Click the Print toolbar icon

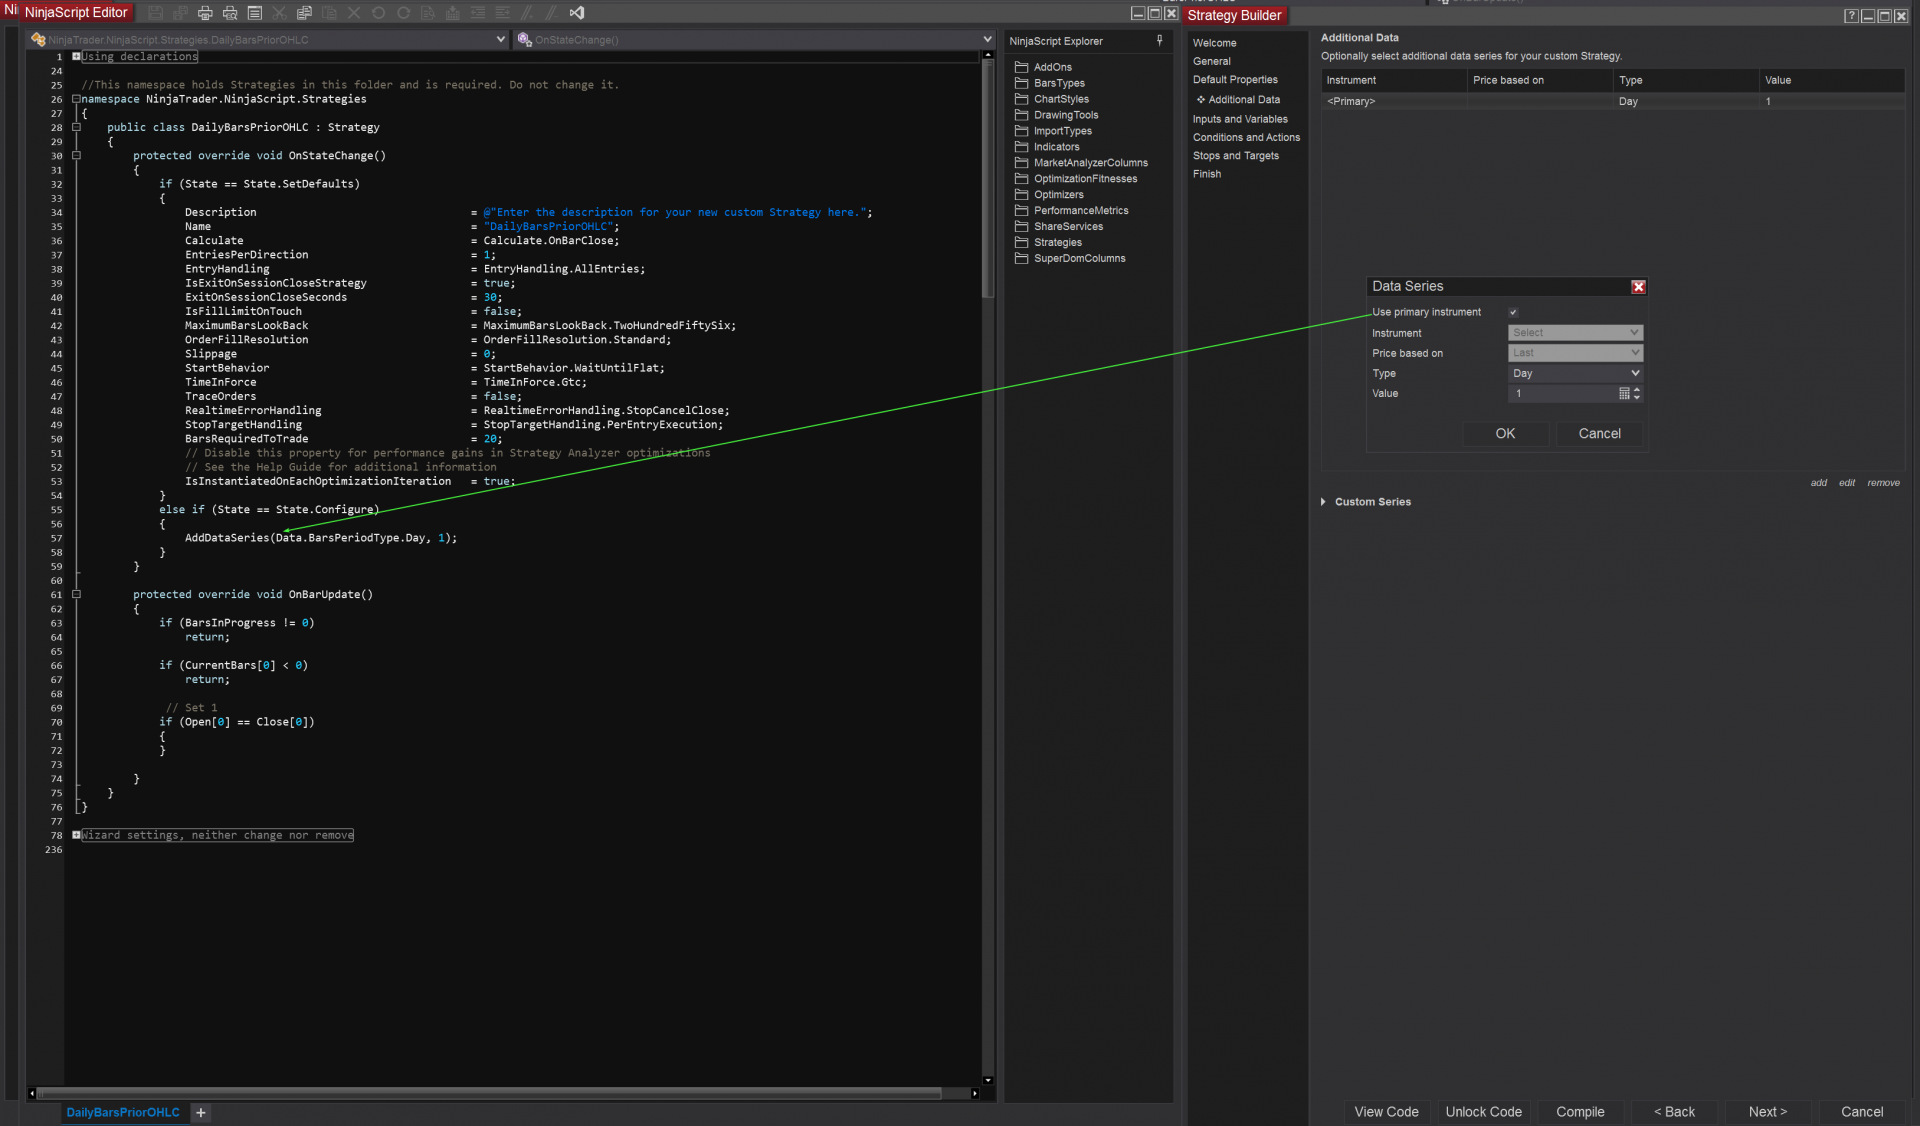[205, 13]
